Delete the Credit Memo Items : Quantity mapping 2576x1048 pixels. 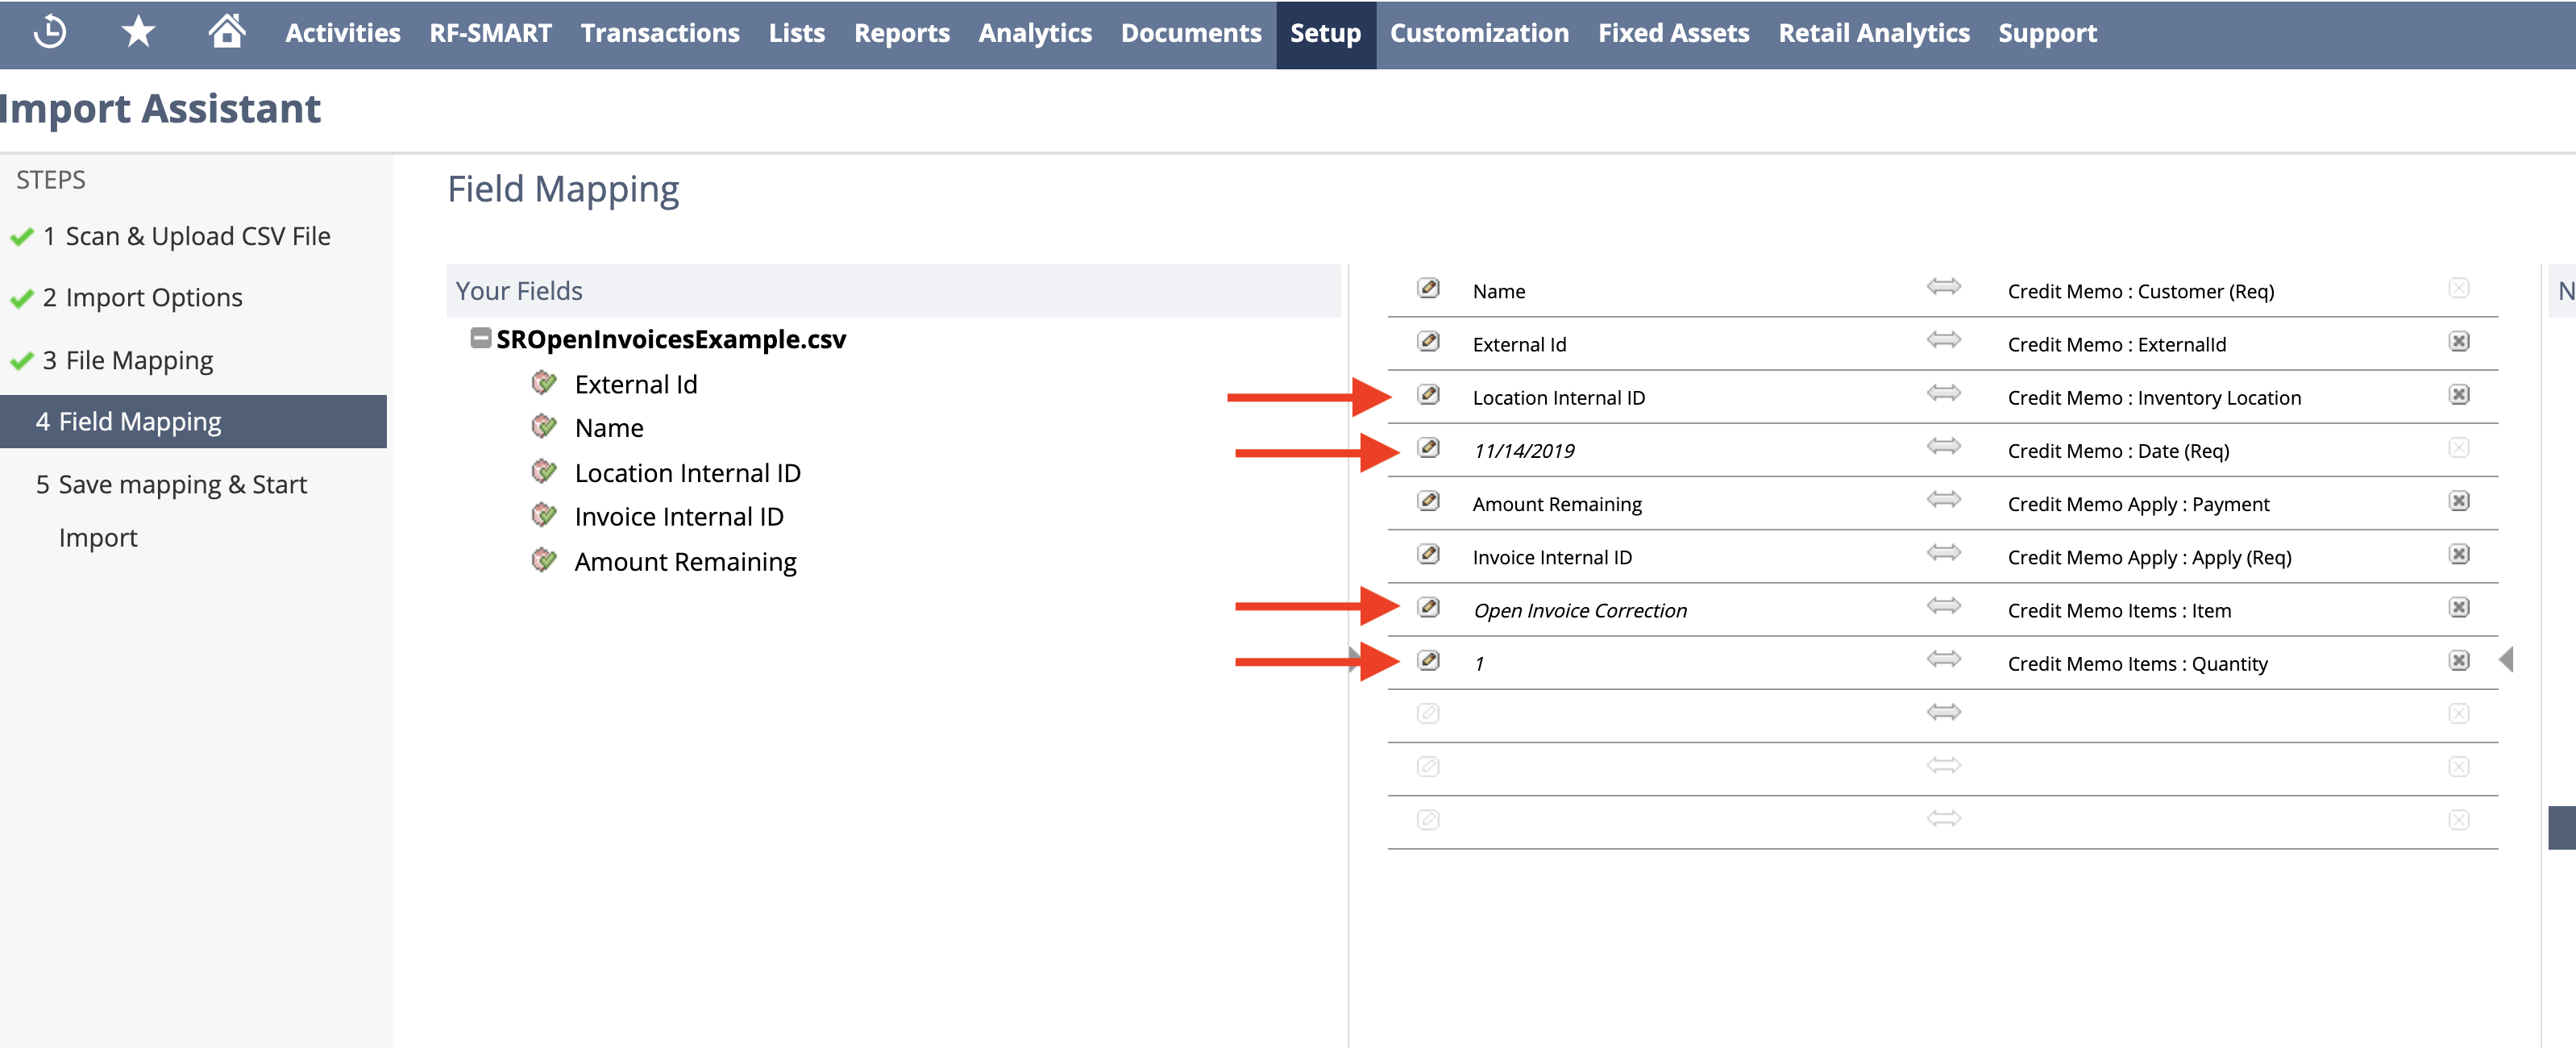(2459, 661)
